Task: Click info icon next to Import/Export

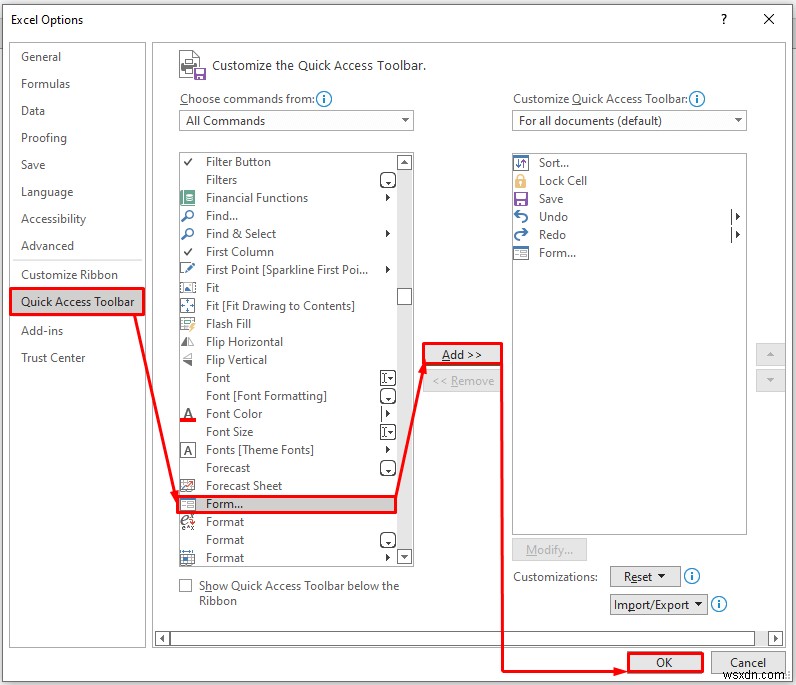Action: (719, 604)
